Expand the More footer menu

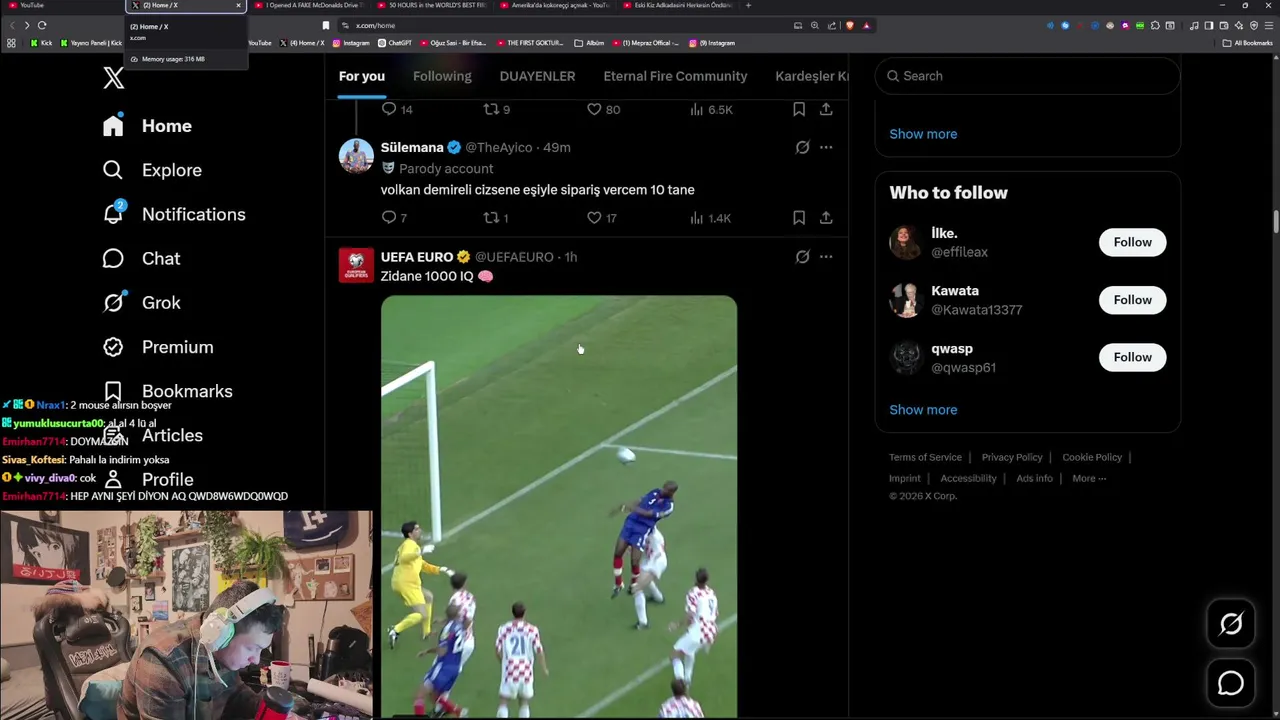point(1089,478)
